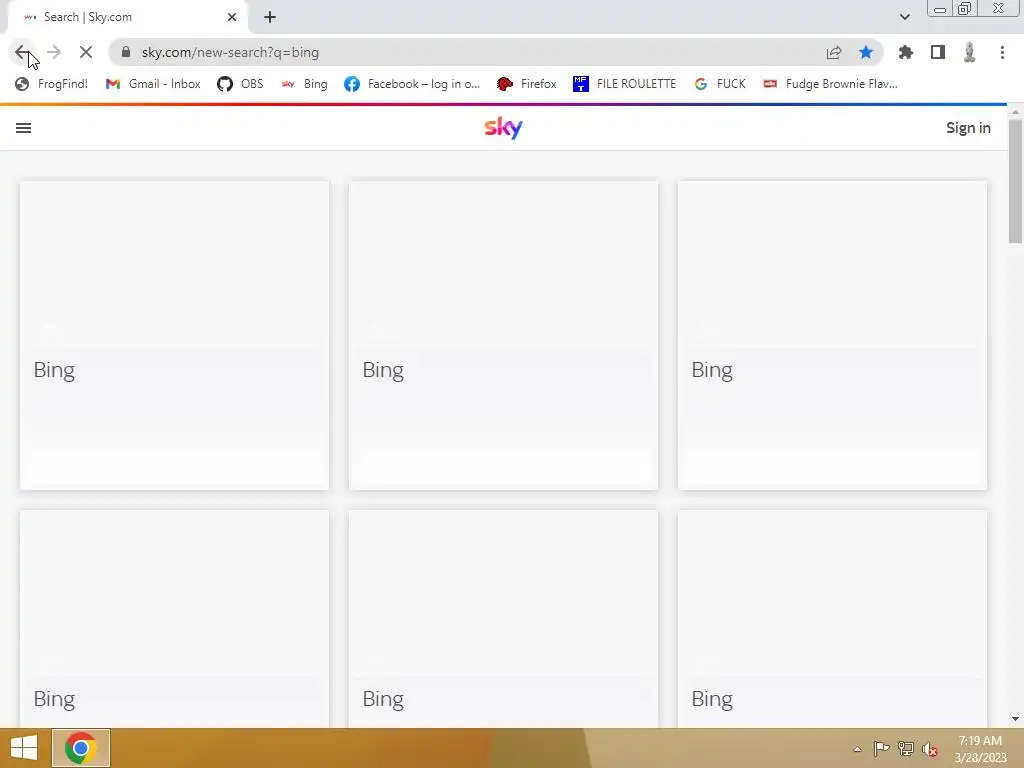
Task: Open the Sky hamburger menu
Action: (x=24, y=128)
